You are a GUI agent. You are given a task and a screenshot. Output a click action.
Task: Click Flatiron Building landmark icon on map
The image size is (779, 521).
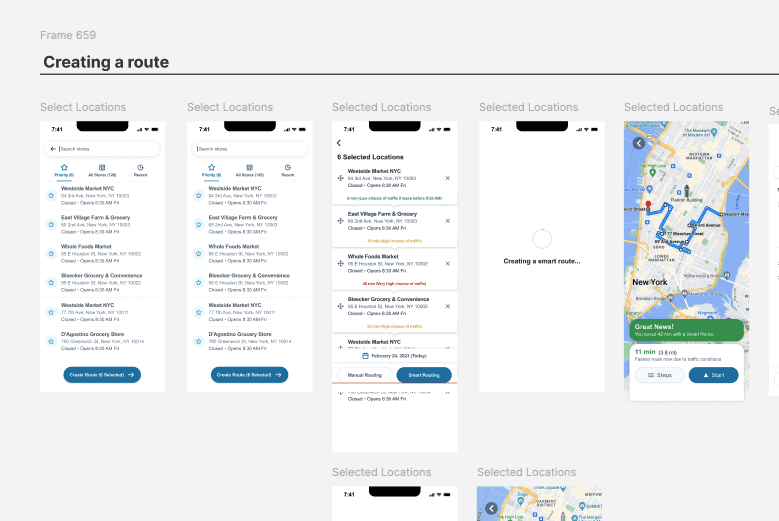pos(687,190)
